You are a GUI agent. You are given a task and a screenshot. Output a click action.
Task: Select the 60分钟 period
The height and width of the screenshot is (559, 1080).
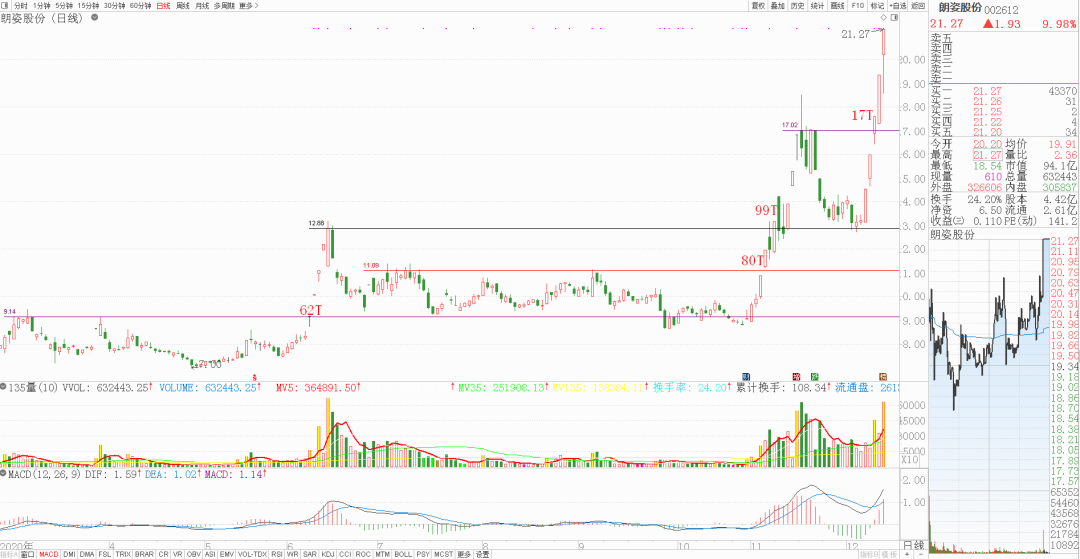141,6
